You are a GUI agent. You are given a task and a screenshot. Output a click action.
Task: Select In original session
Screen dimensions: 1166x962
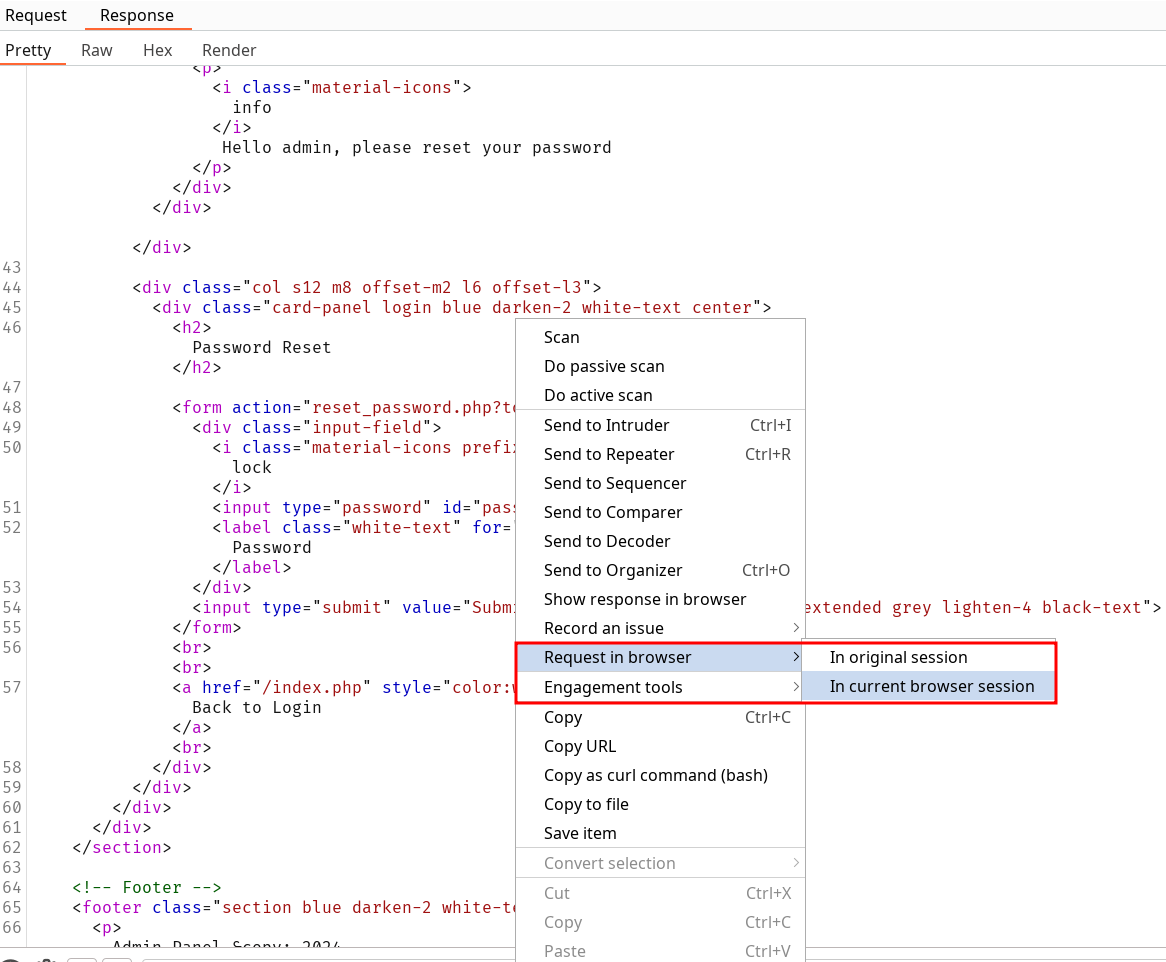(898, 658)
